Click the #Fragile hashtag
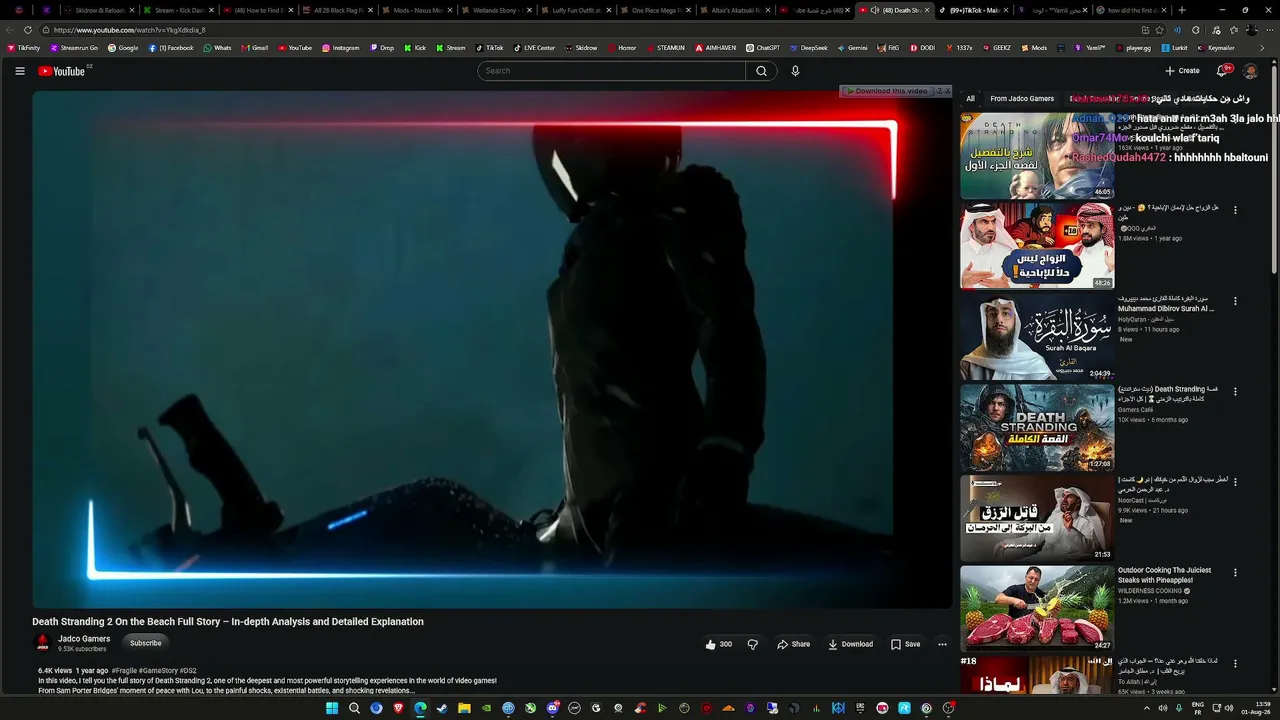1280x720 pixels. coord(124,671)
